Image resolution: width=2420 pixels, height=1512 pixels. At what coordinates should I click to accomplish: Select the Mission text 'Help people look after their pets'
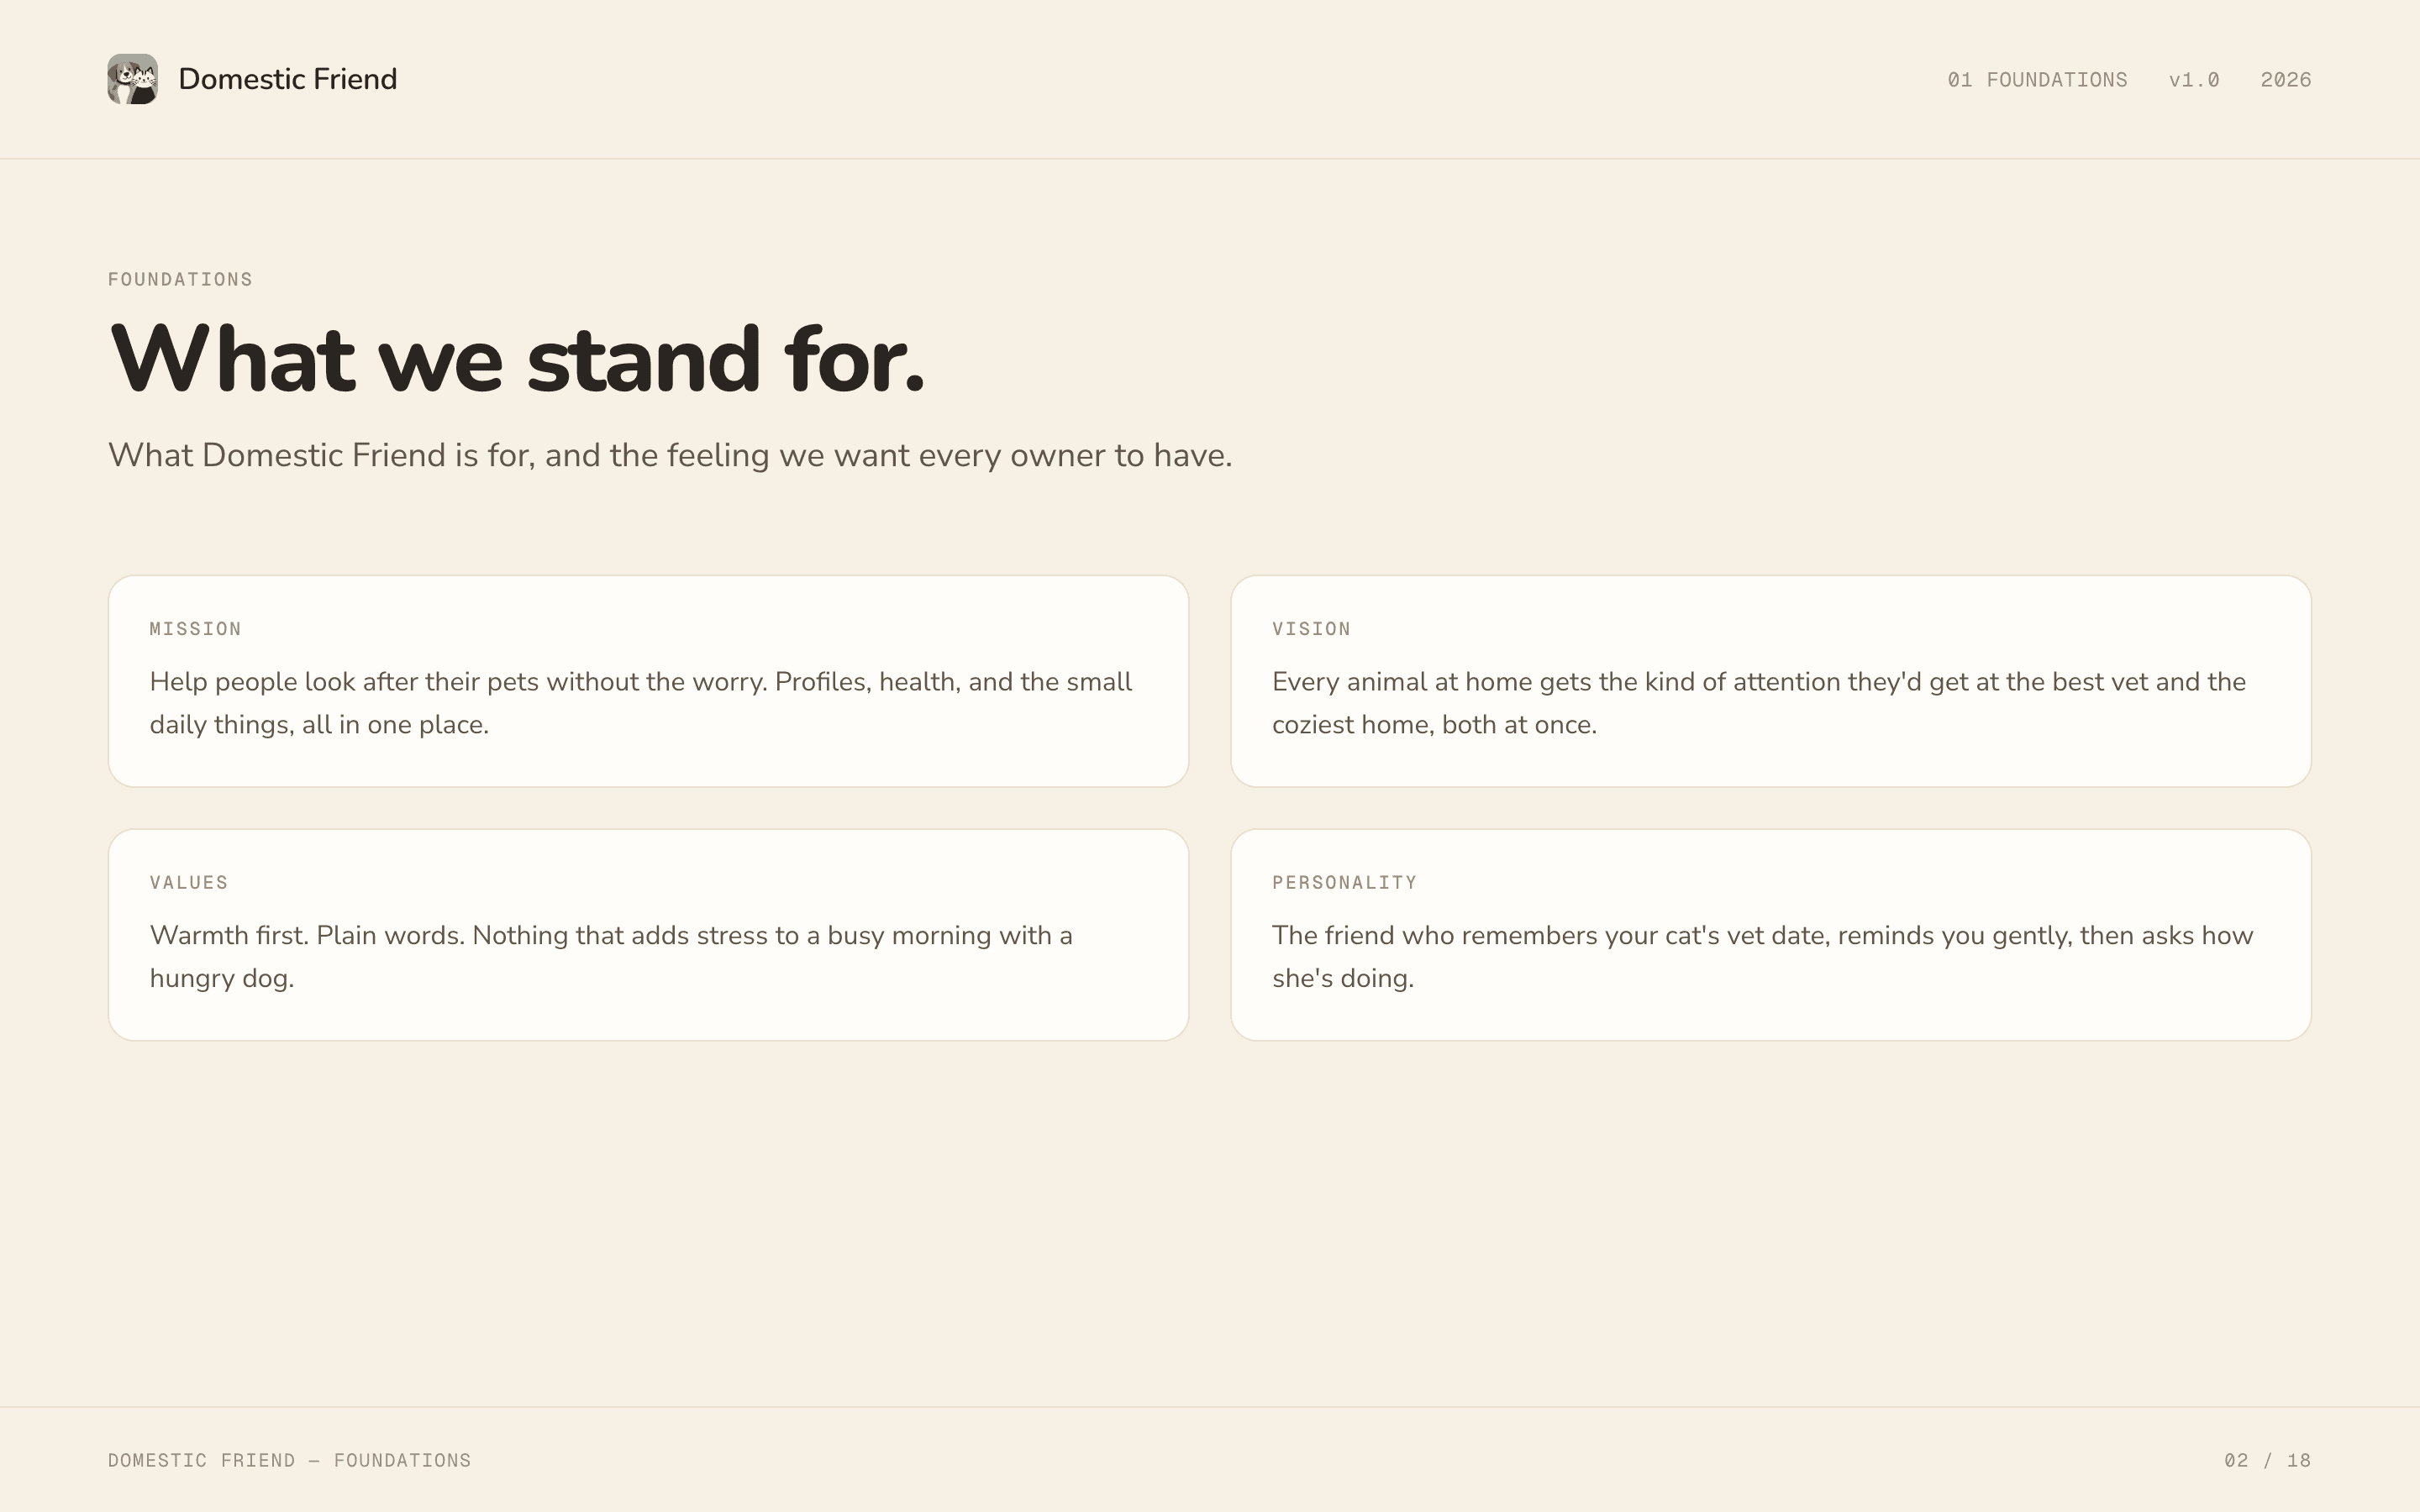[x=641, y=703]
